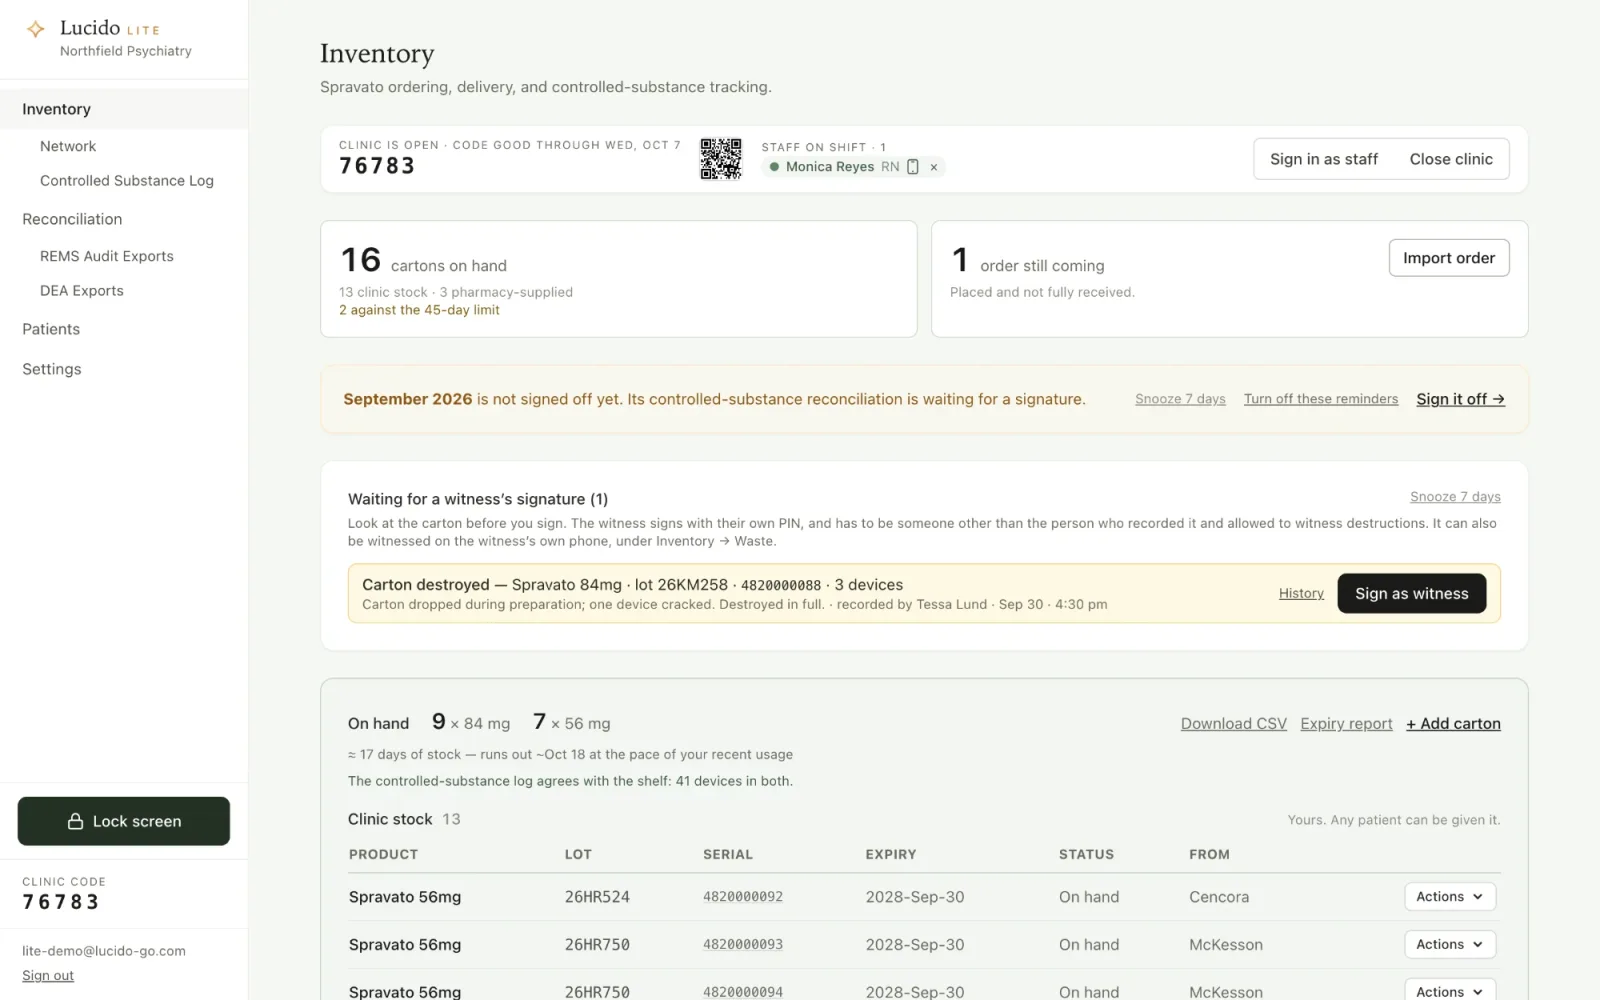The height and width of the screenshot is (1000, 1600).
Task: Open the DEA Exports page
Action: (x=82, y=291)
